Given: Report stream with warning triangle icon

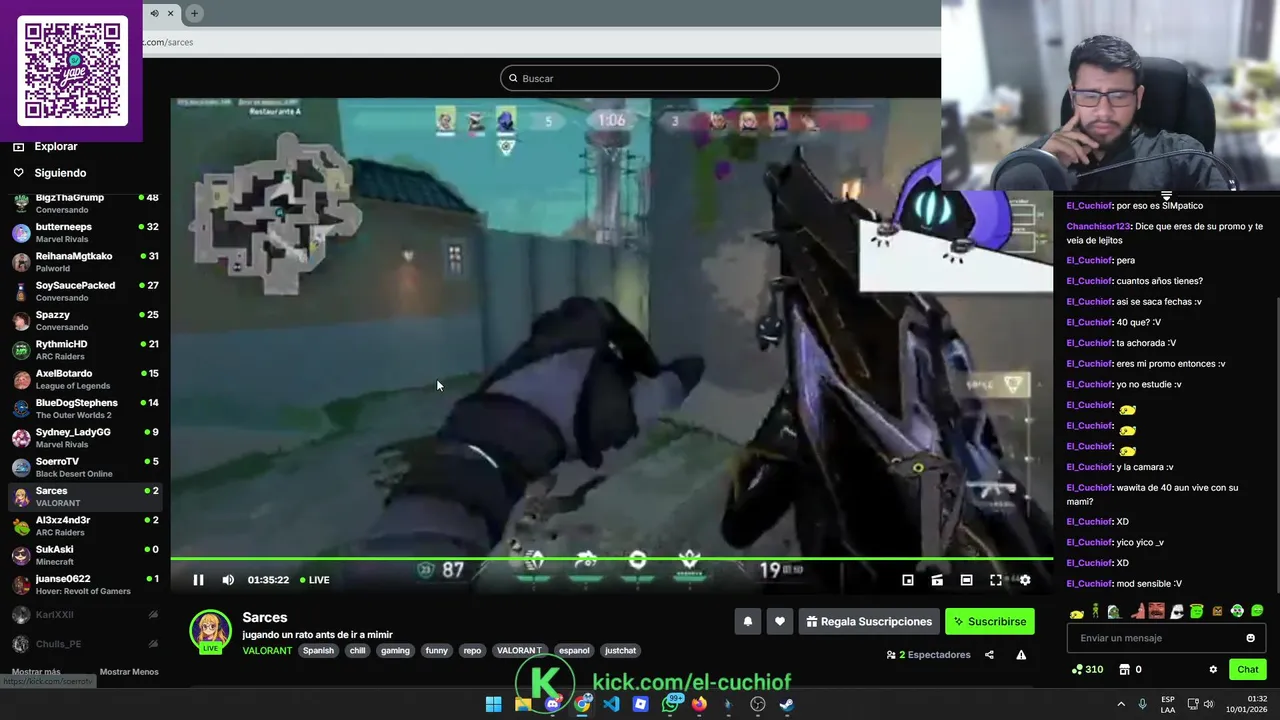Looking at the screenshot, I should coord(1021,655).
